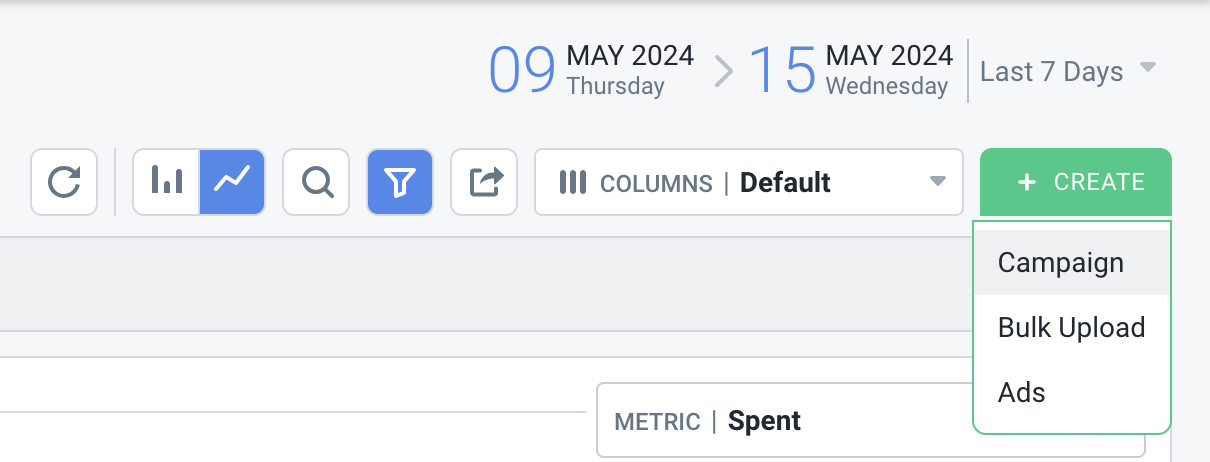The image size is (1210, 462).
Task: Switch to bar chart view
Action: pyautogui.click(x=167, y=182)
